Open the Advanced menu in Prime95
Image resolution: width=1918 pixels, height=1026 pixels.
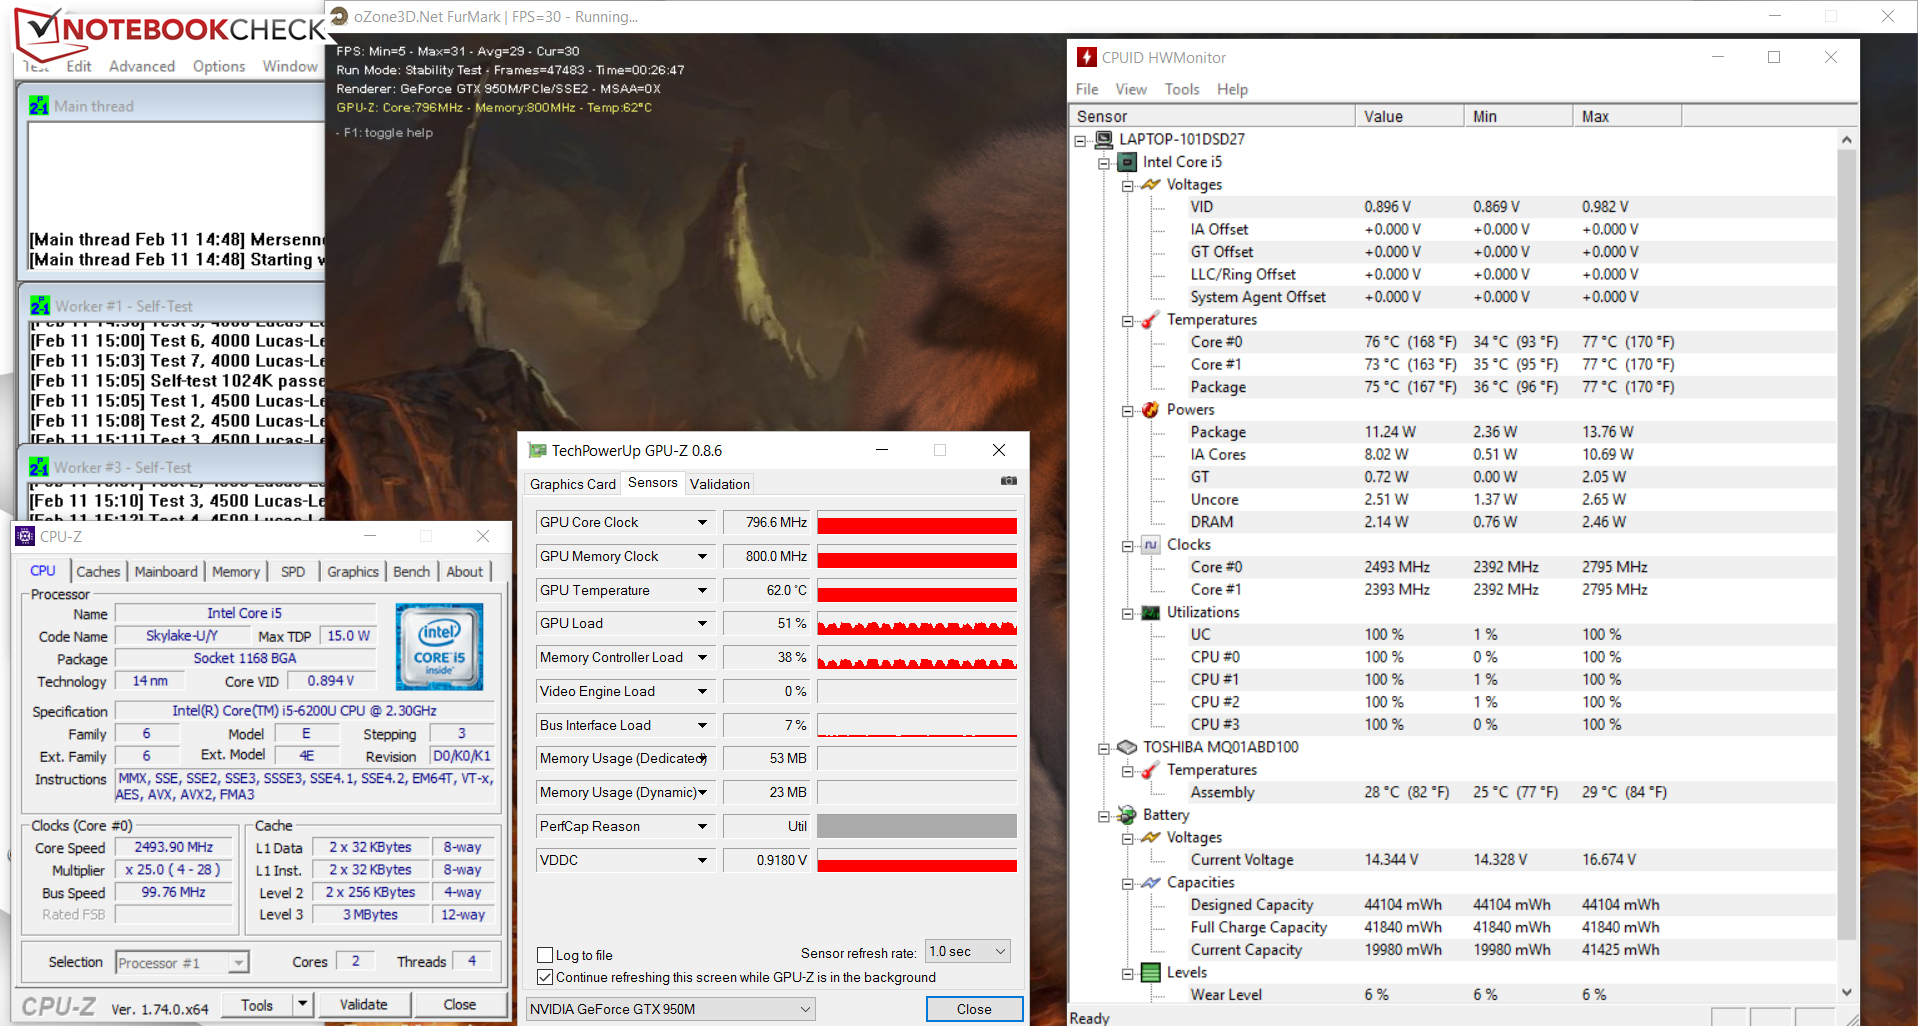click(142, 66)
